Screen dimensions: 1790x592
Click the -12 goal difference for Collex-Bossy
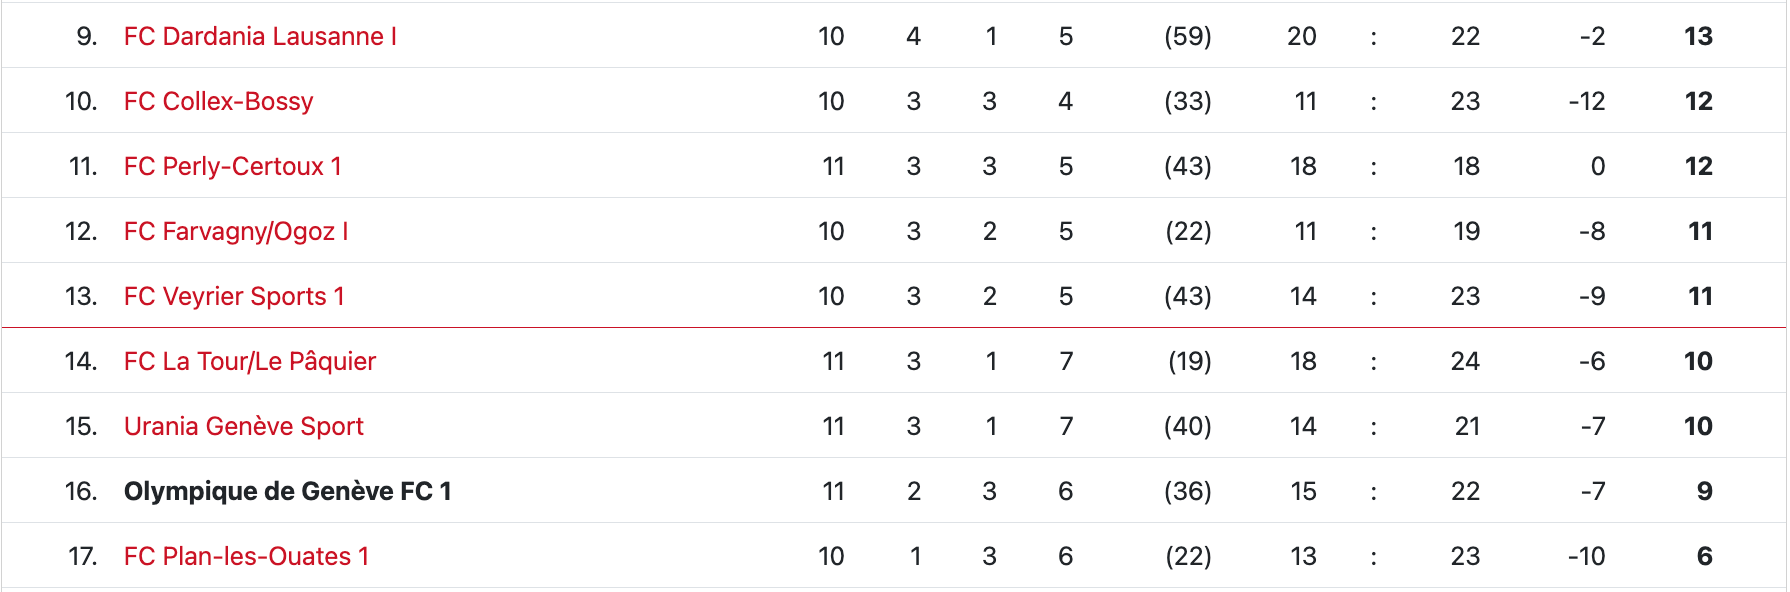click(1586, 102)
